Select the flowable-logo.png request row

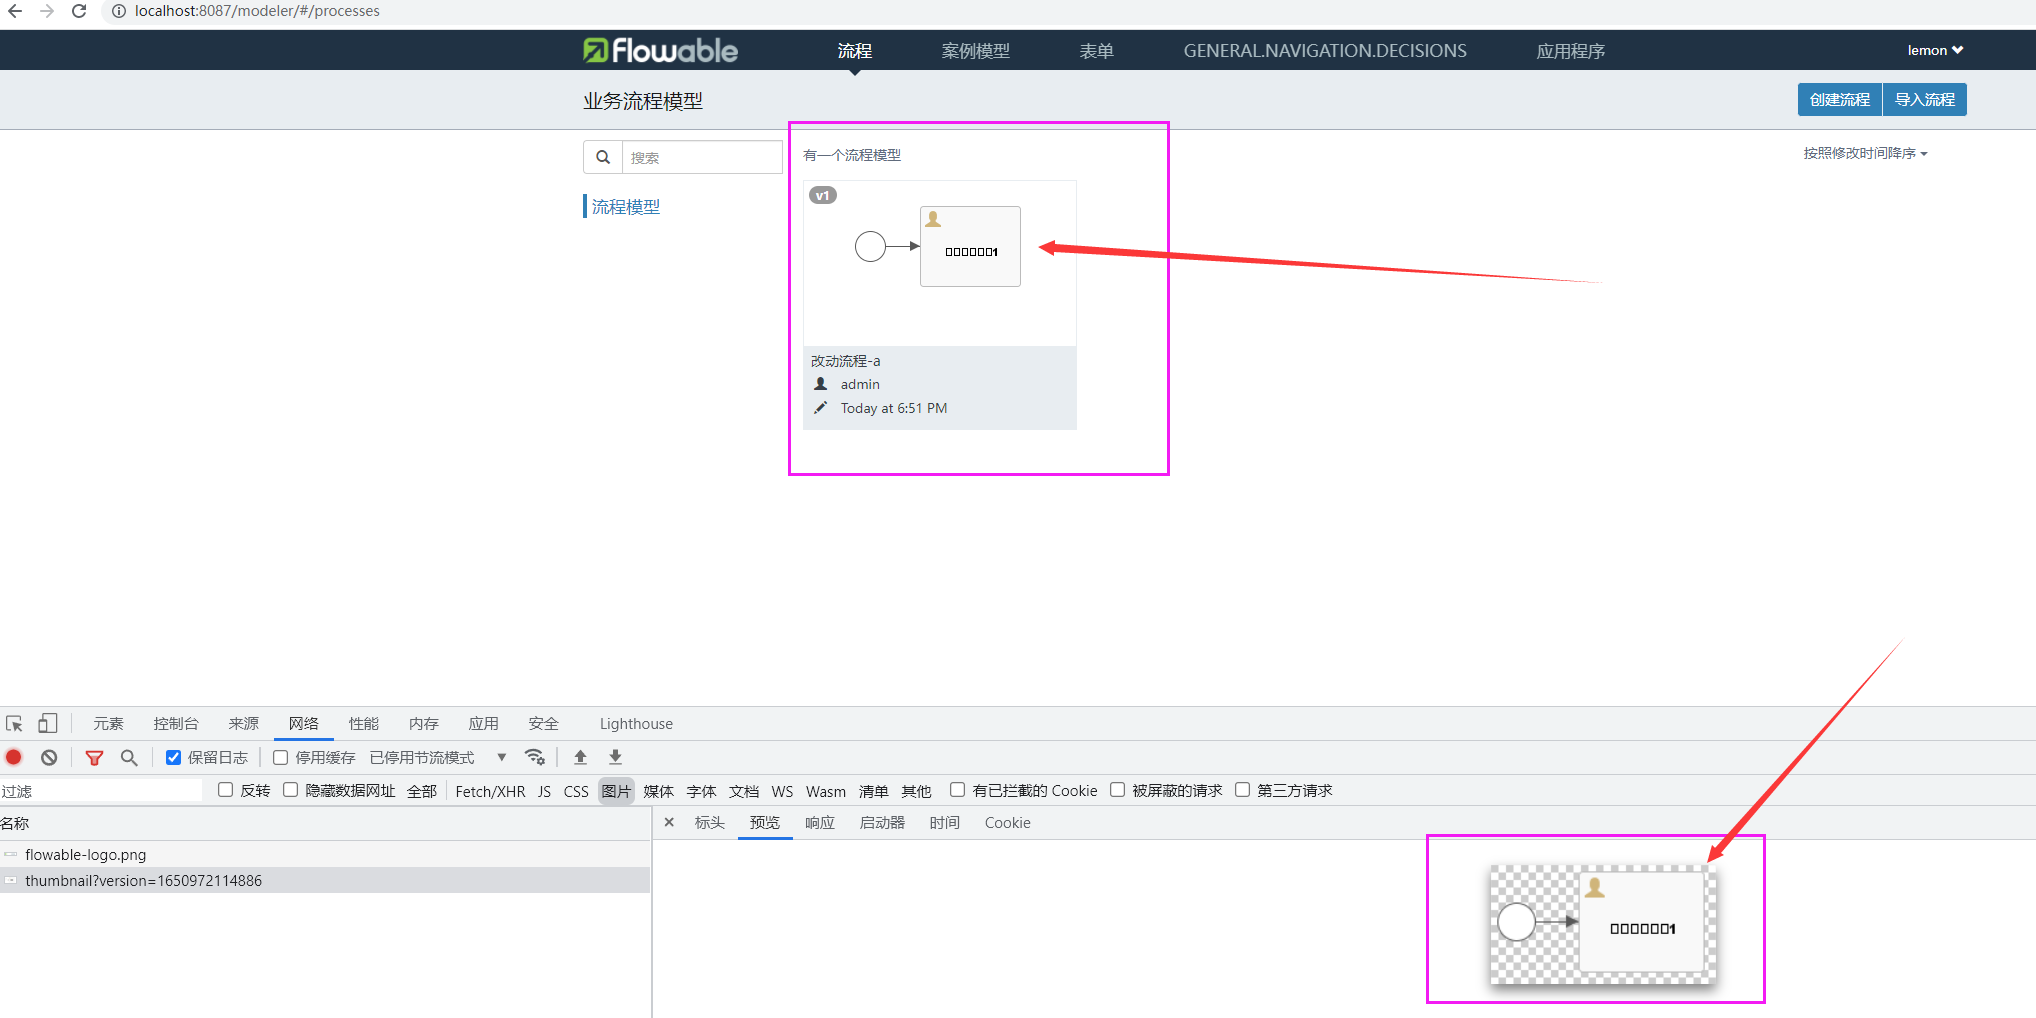(325, 854)
